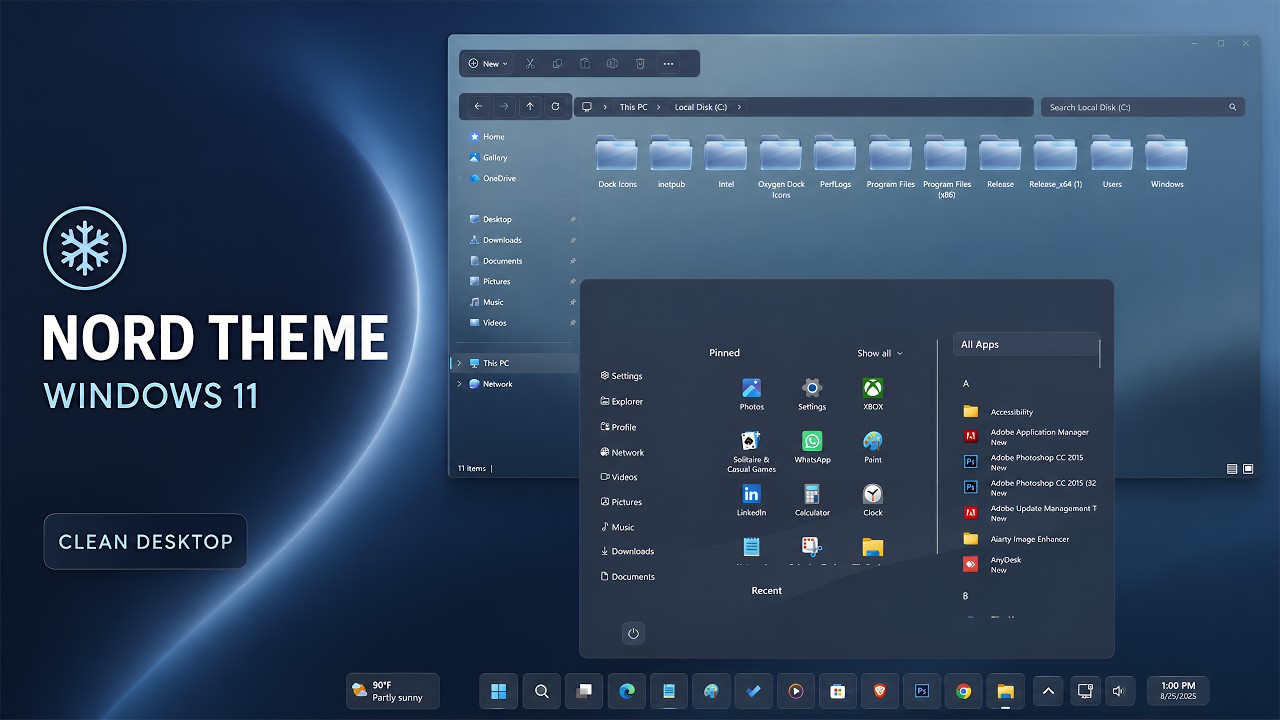Open Calculator from Pinned apps
The width and height of the screenshot is (1280, 720).
(x=812, y=500)
